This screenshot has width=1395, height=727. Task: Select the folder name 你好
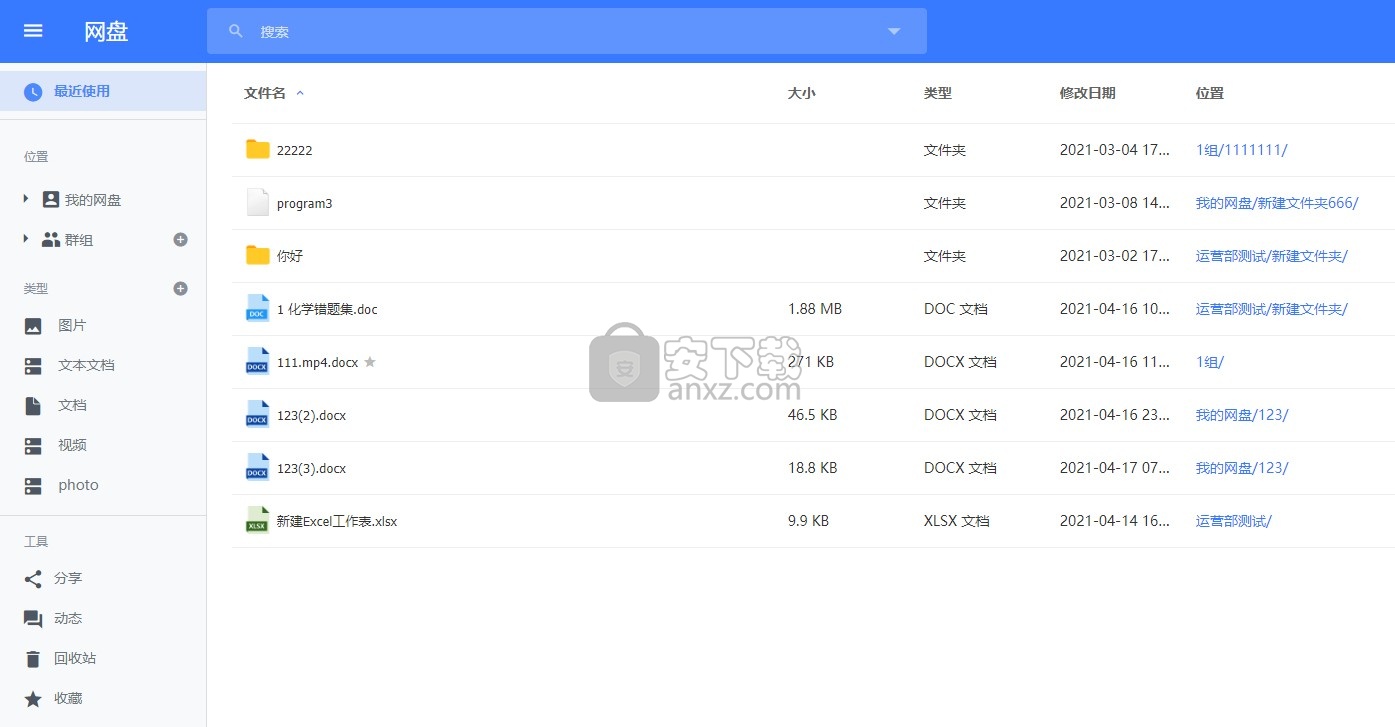point(290,256)
